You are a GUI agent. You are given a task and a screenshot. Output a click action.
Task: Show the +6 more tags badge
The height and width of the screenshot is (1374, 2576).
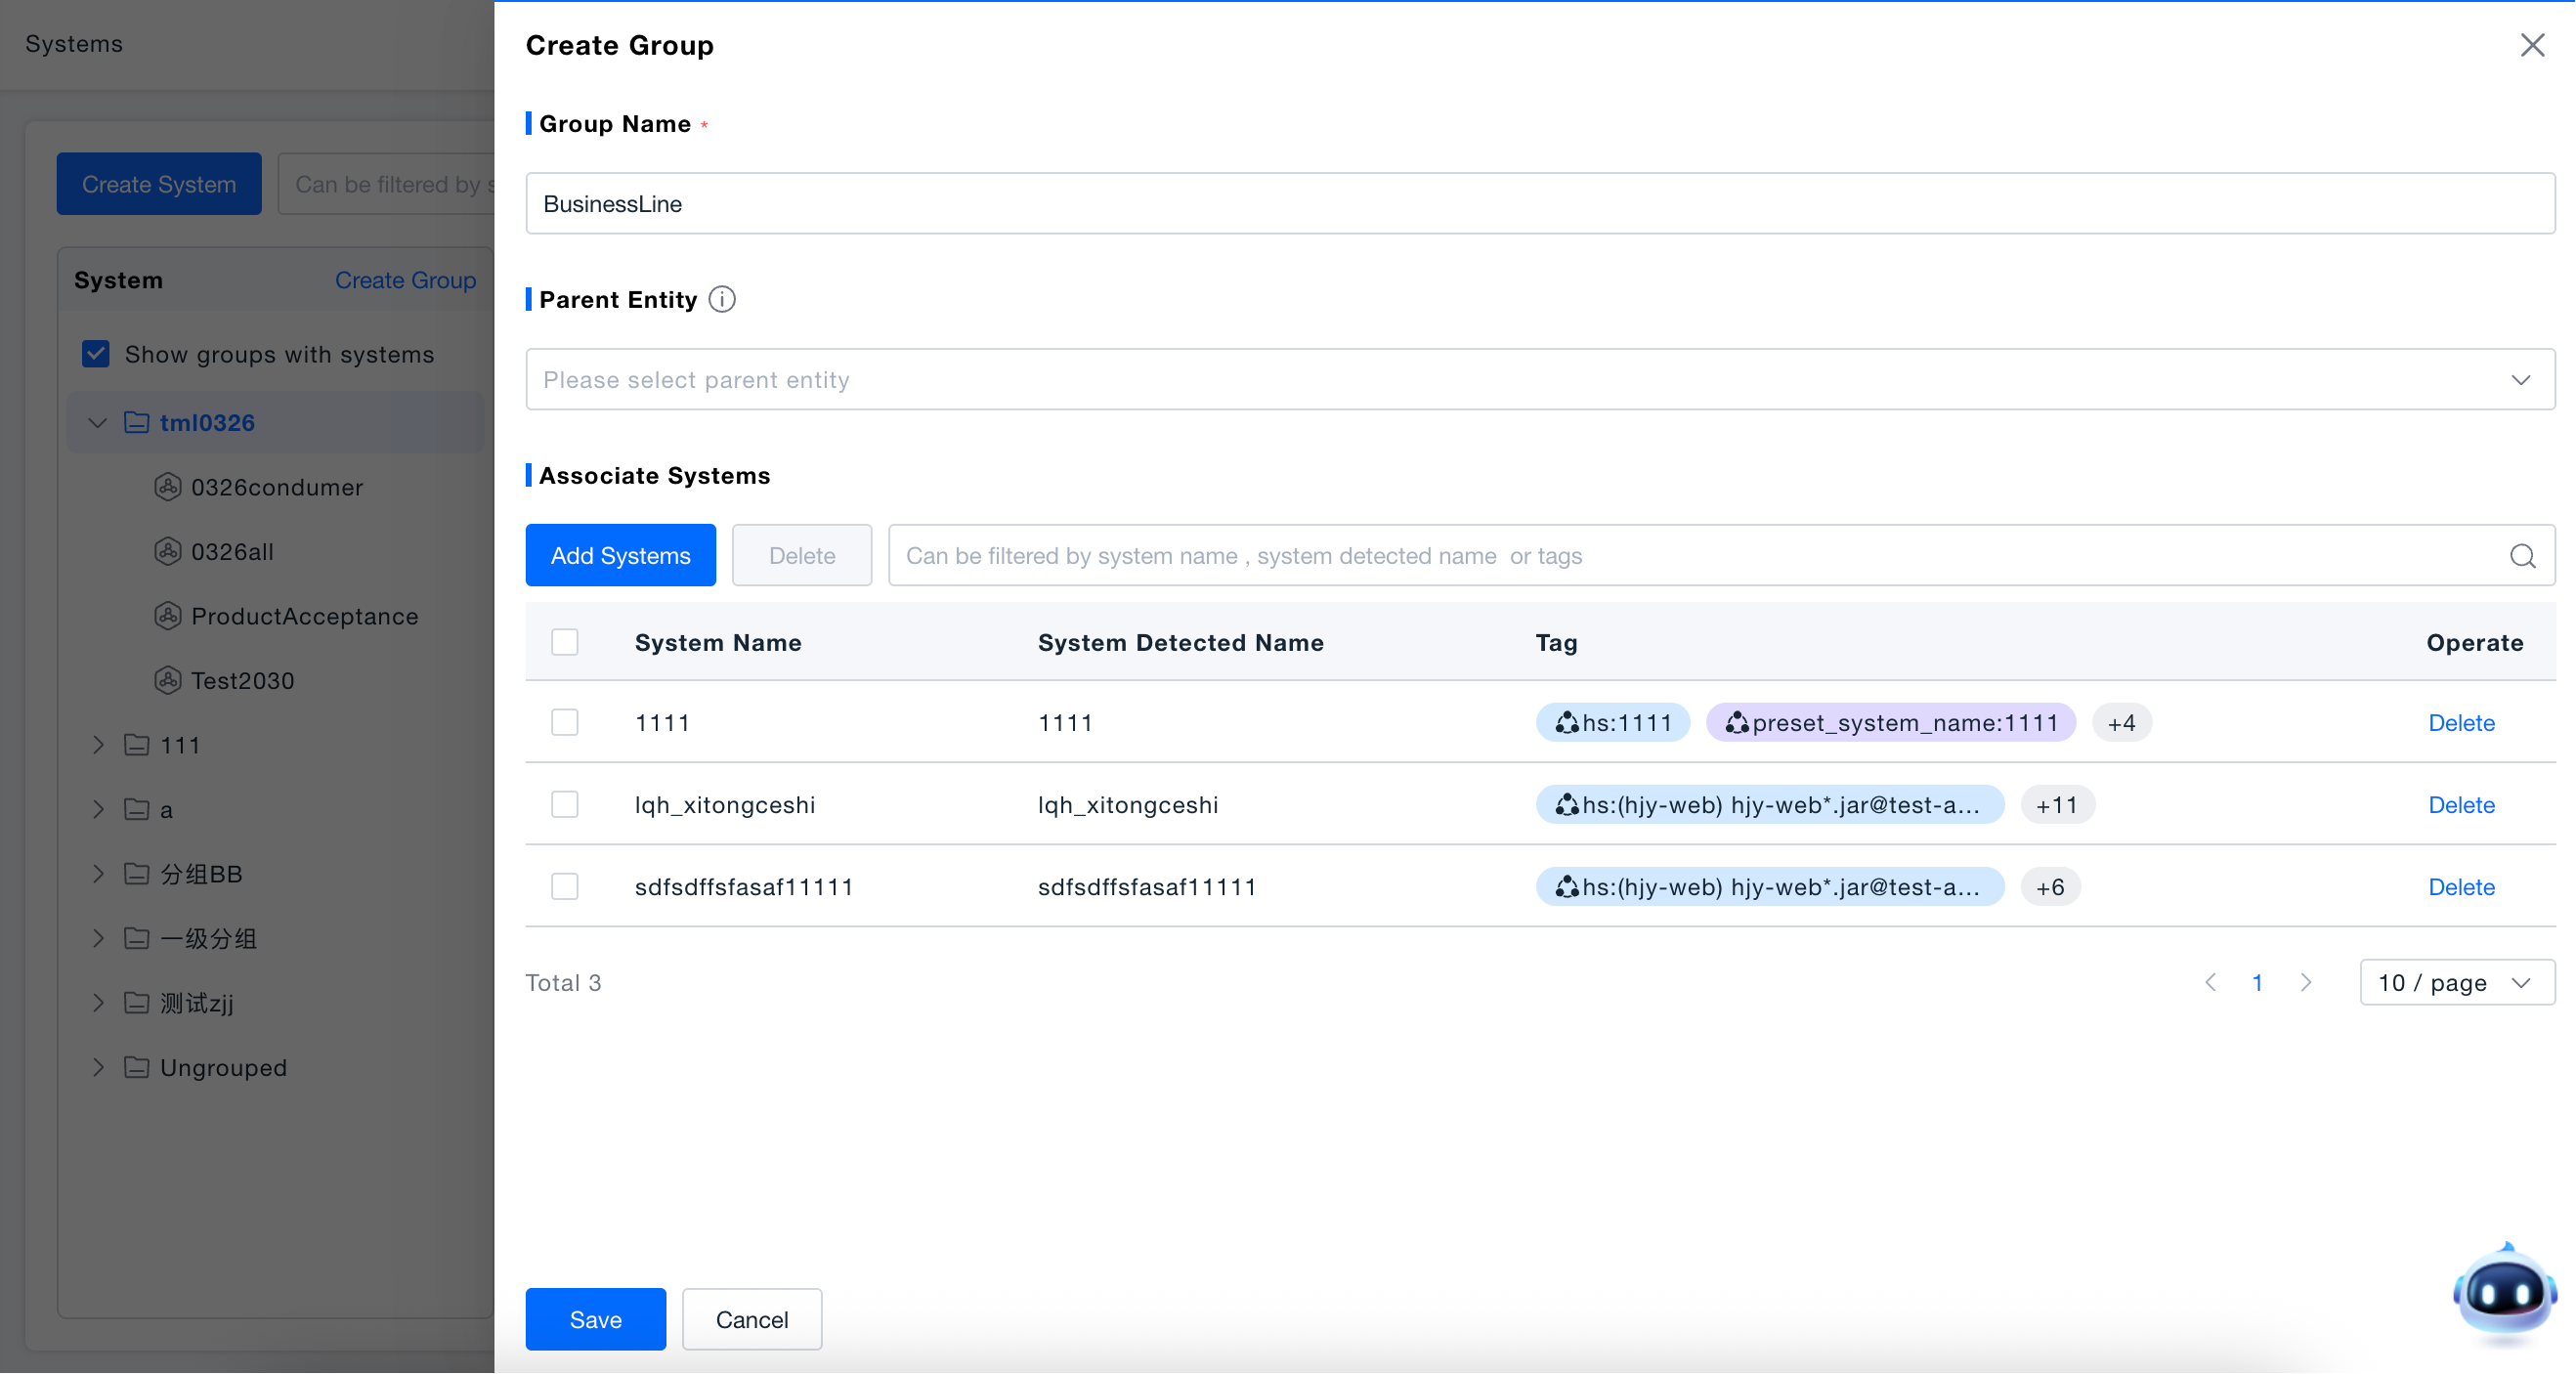[x=2050, y=887]
